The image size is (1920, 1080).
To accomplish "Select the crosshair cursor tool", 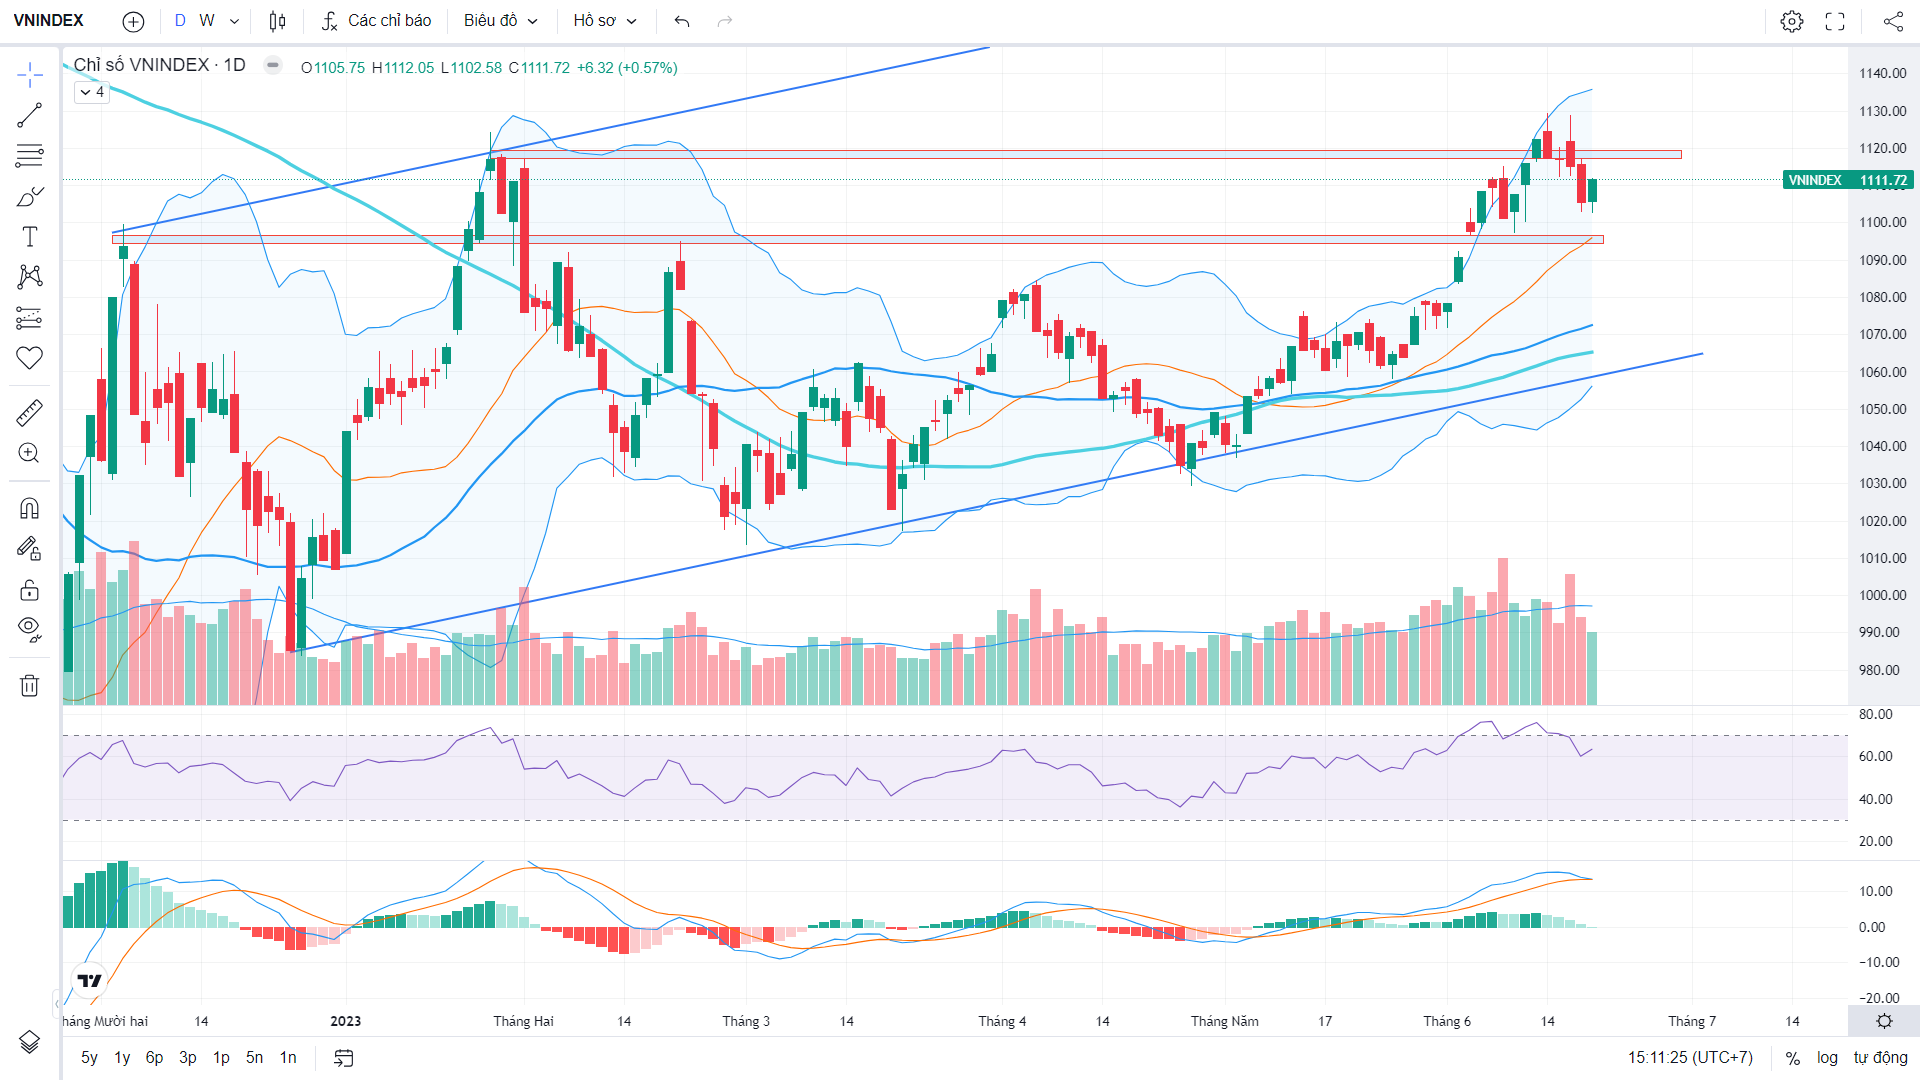I will point(30,75).
